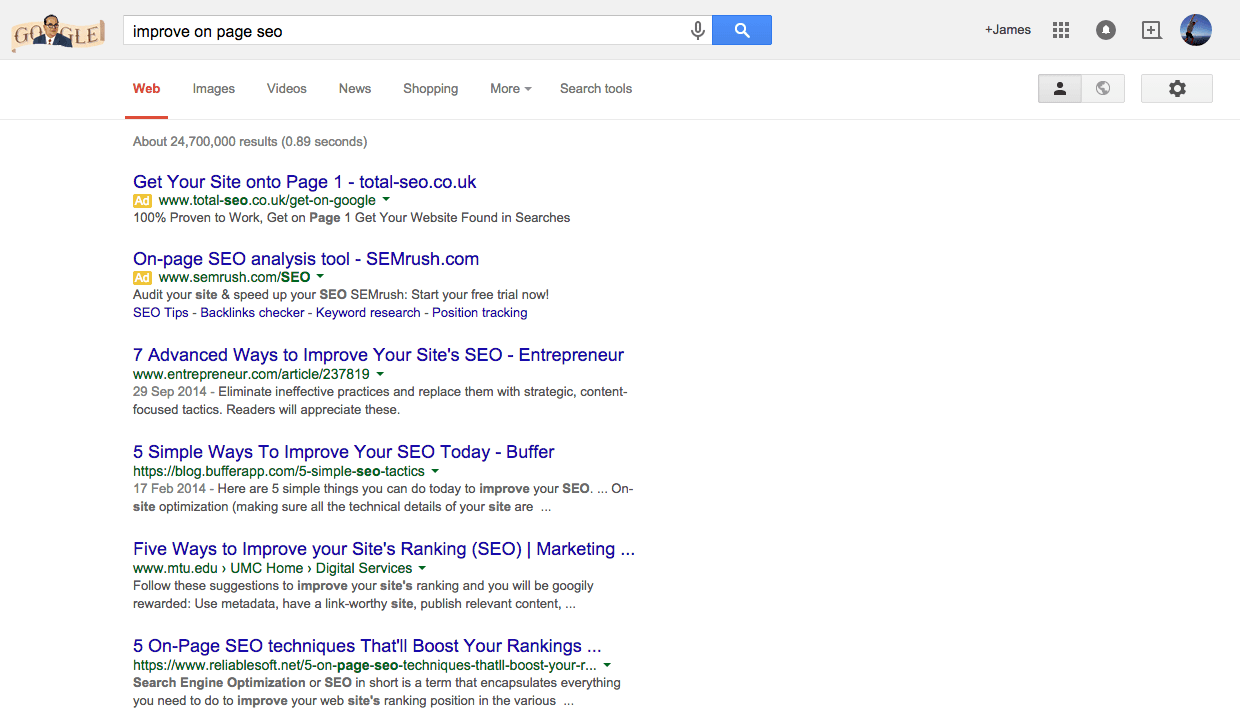Viewport: 1240px width, 711px height.
Task: Click the www.entrepreneur.com/article/237819 URL text
Action: [251, 374]
